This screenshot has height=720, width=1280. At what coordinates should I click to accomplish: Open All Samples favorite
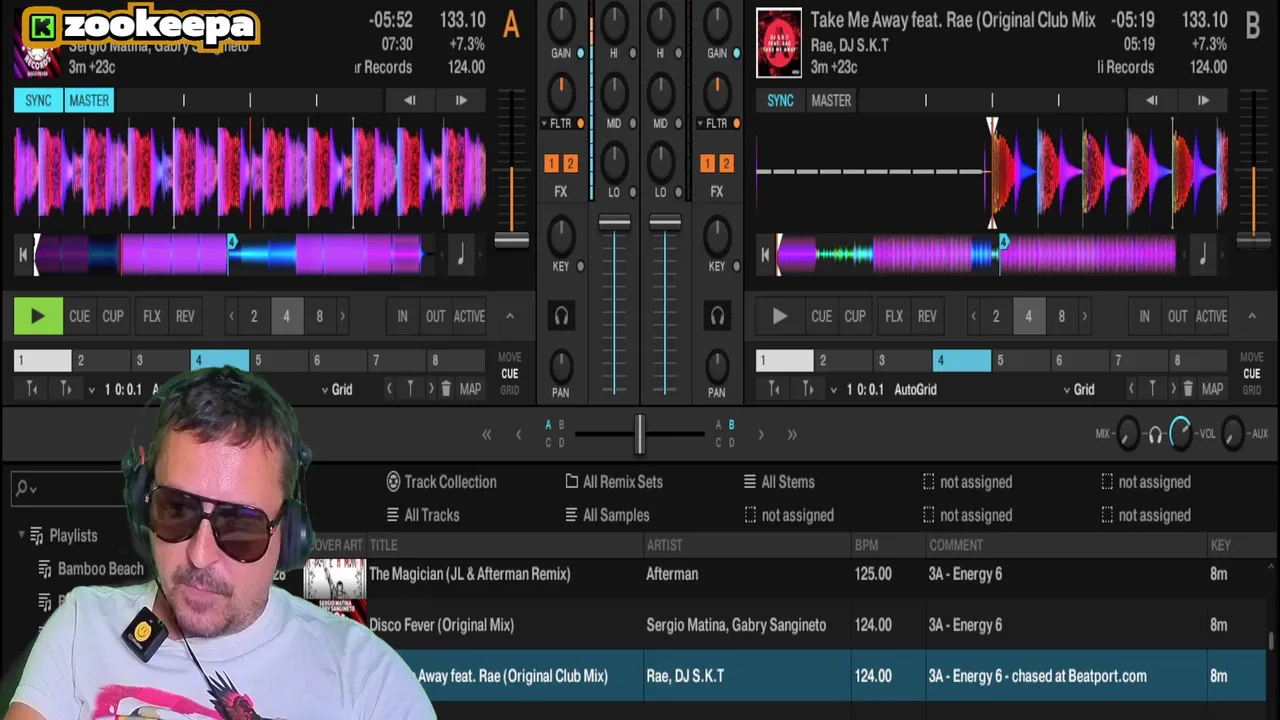point(607,515)
